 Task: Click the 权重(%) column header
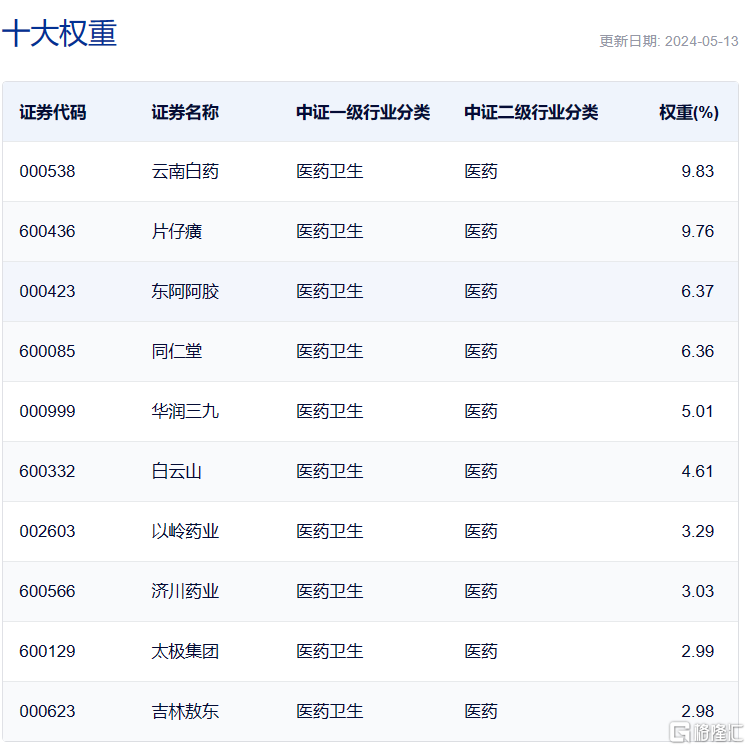point(689,113)
